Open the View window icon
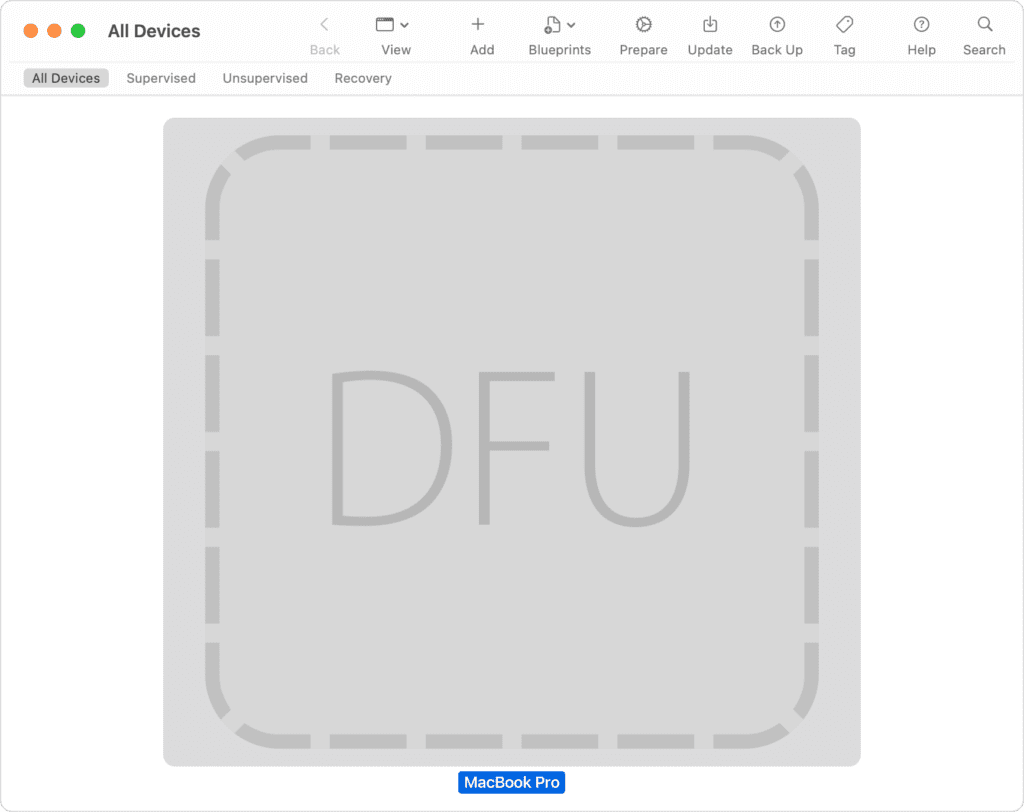 [x=385, y=25]
